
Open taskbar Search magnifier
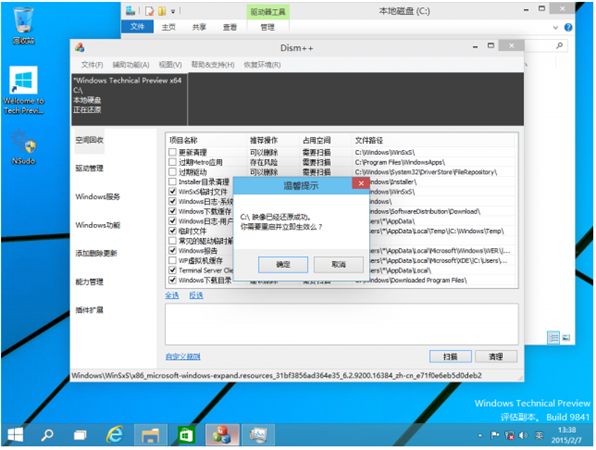tap(47, 434)
